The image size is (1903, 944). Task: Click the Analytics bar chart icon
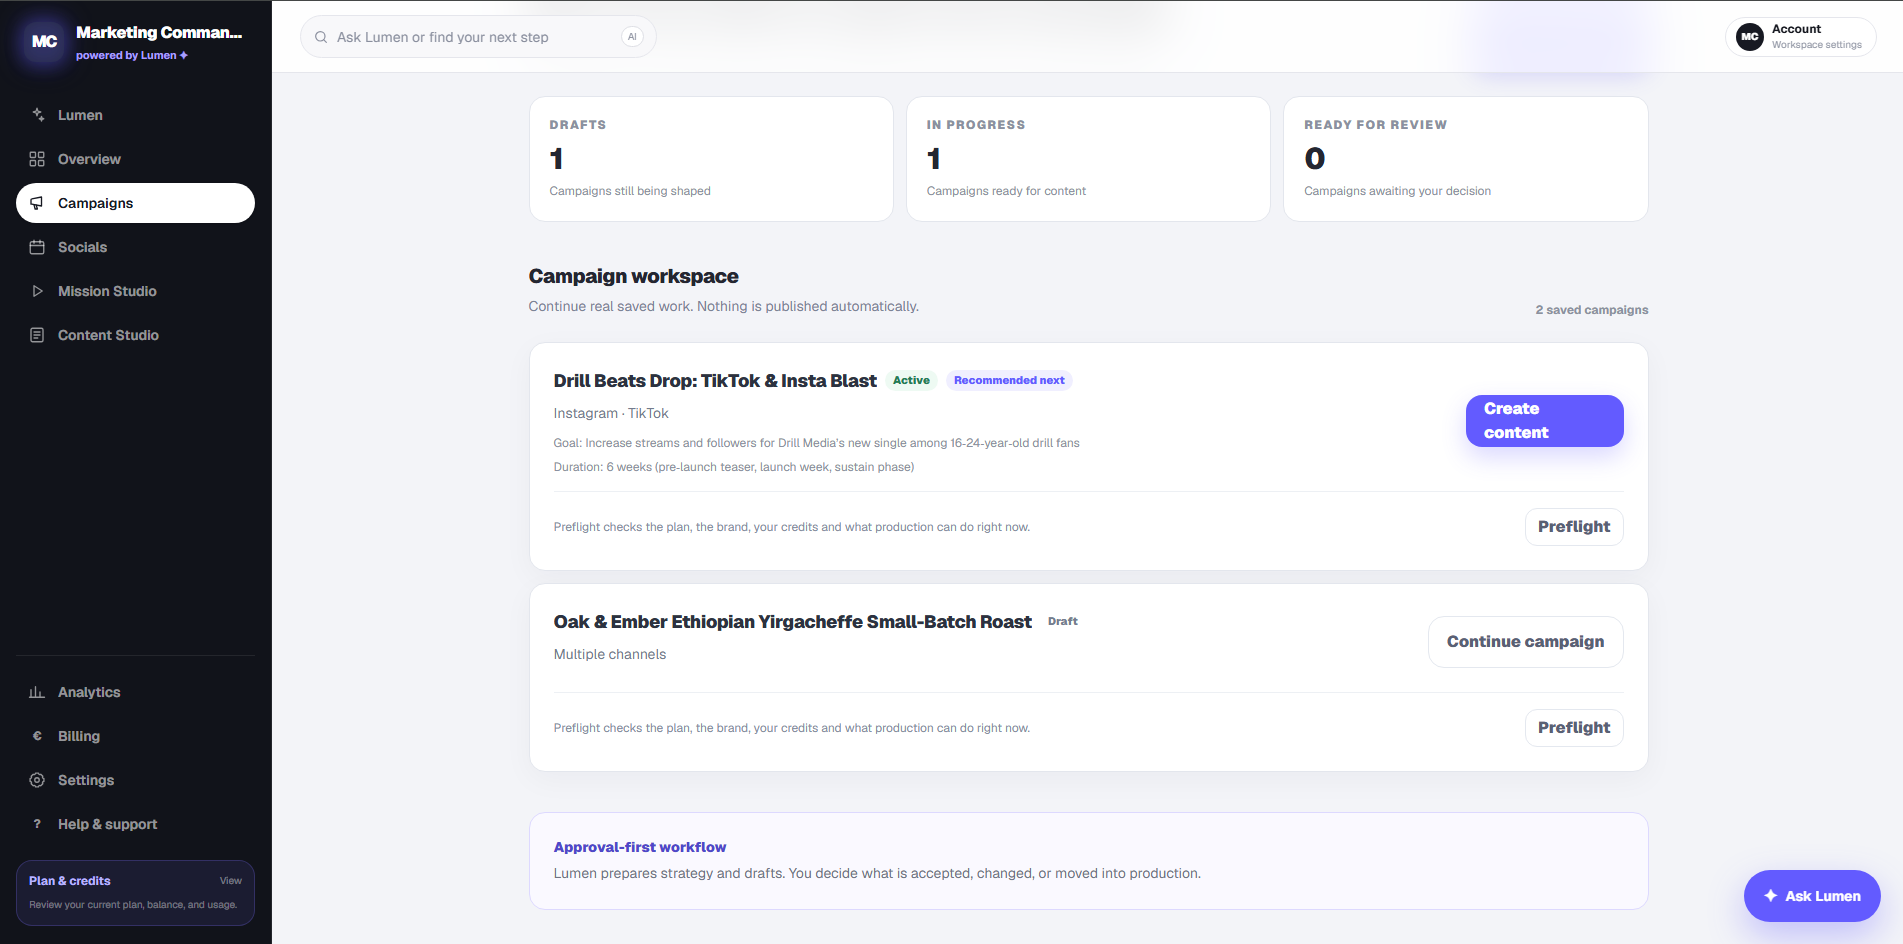point(37,692)
